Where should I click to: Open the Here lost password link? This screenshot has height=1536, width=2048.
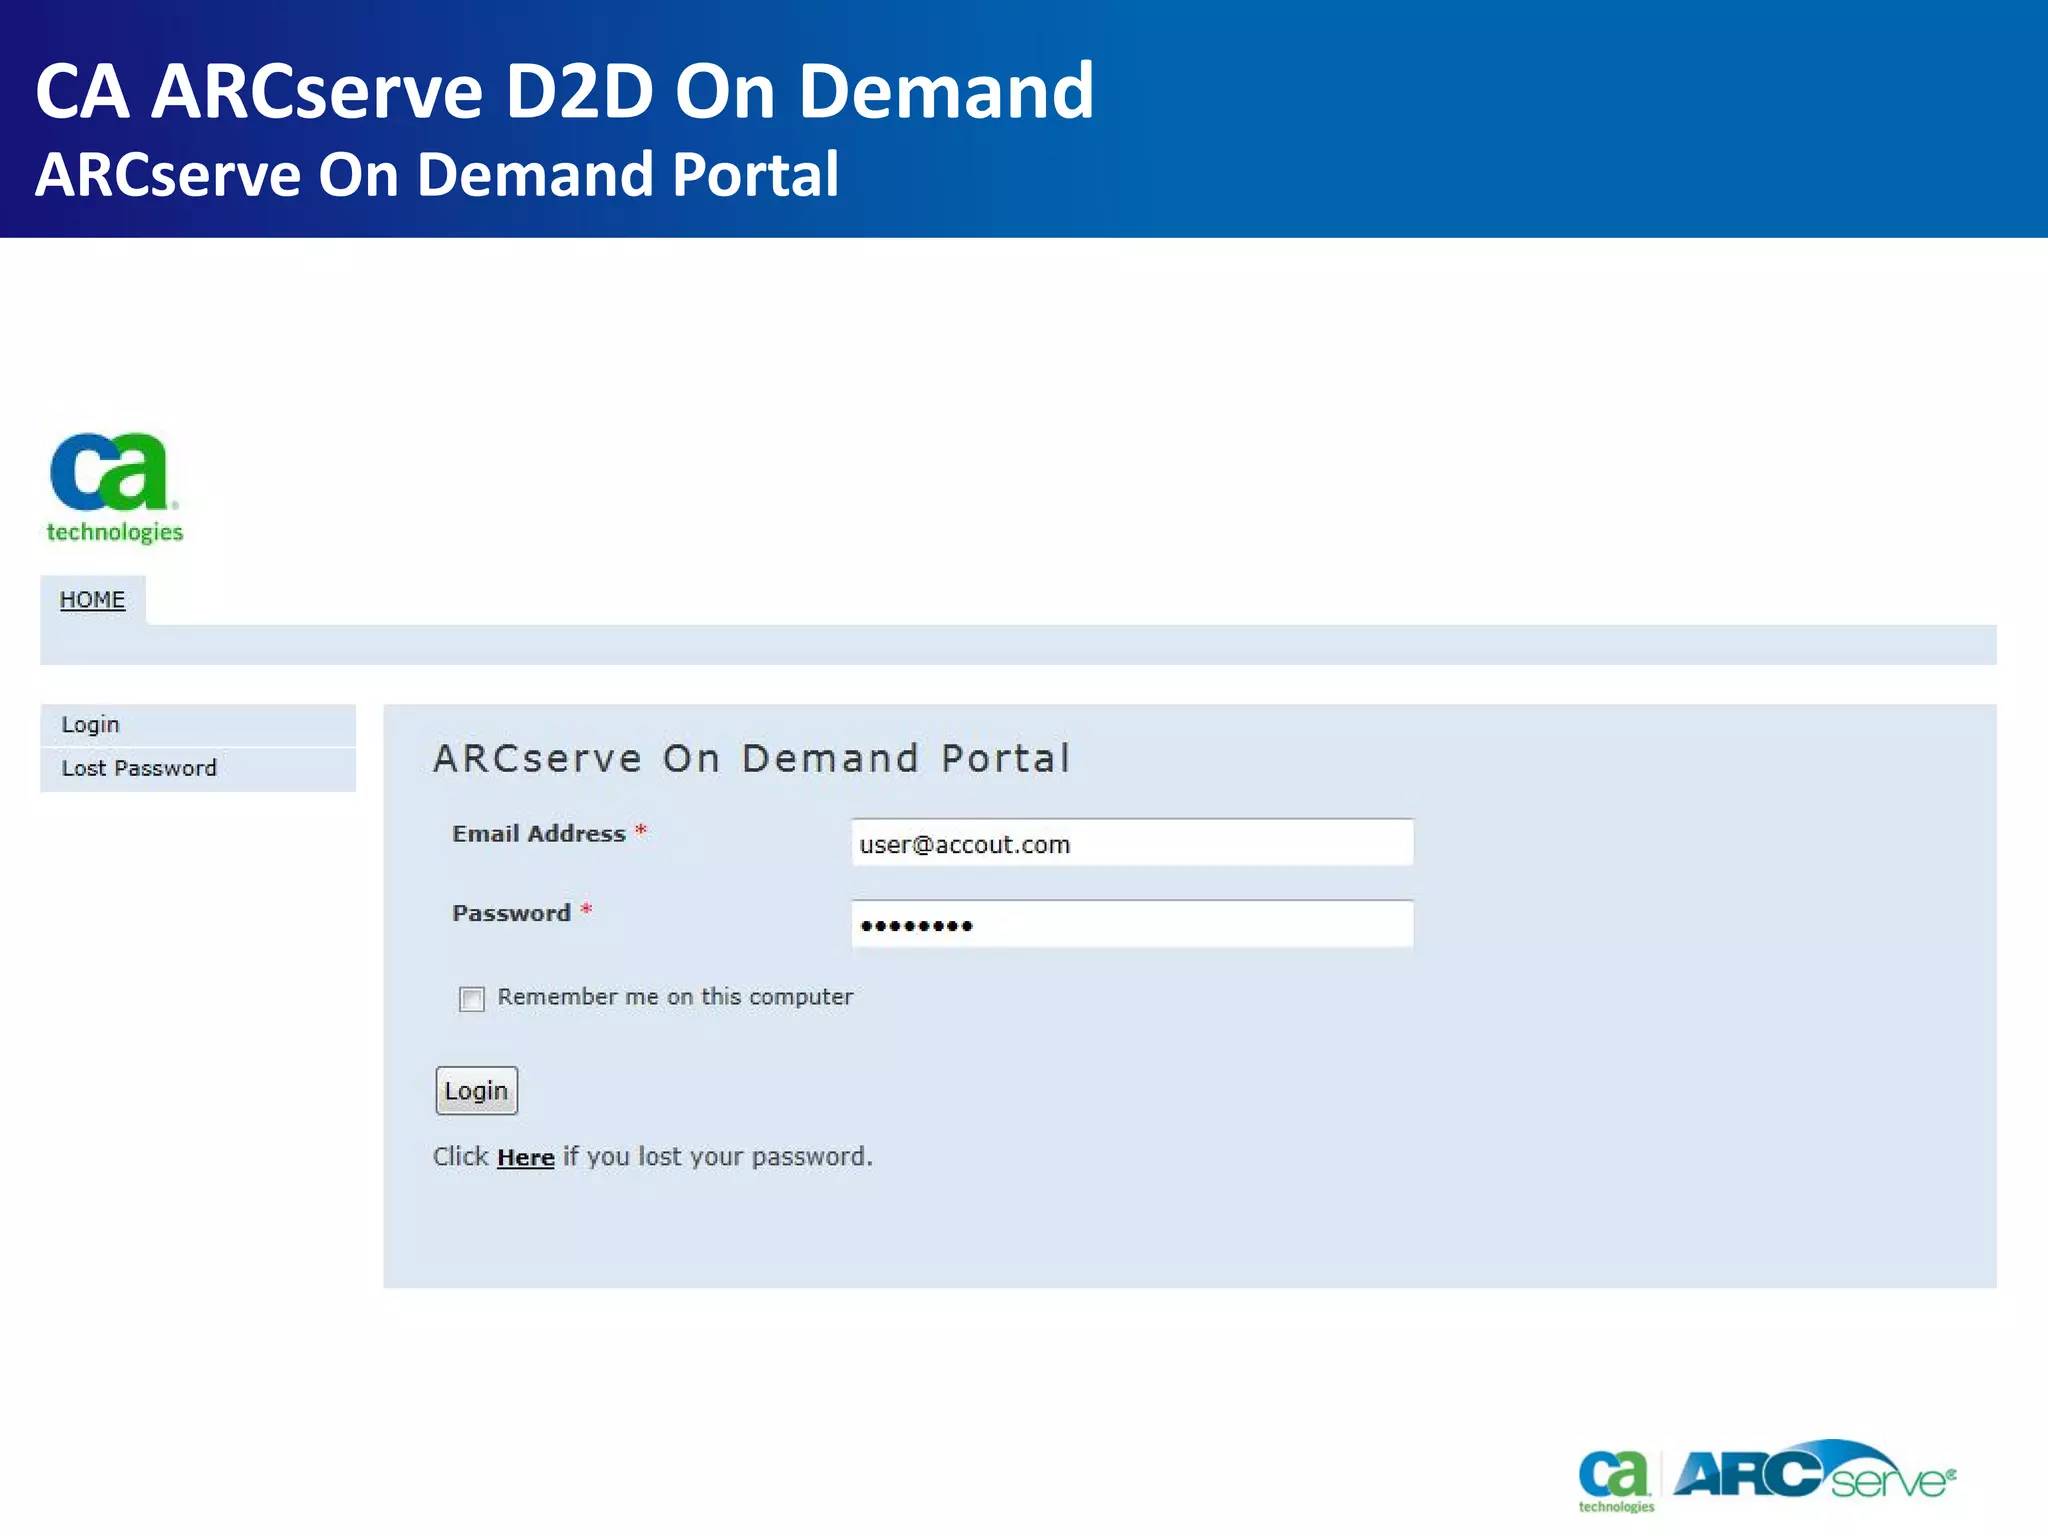click(525, 1157)
